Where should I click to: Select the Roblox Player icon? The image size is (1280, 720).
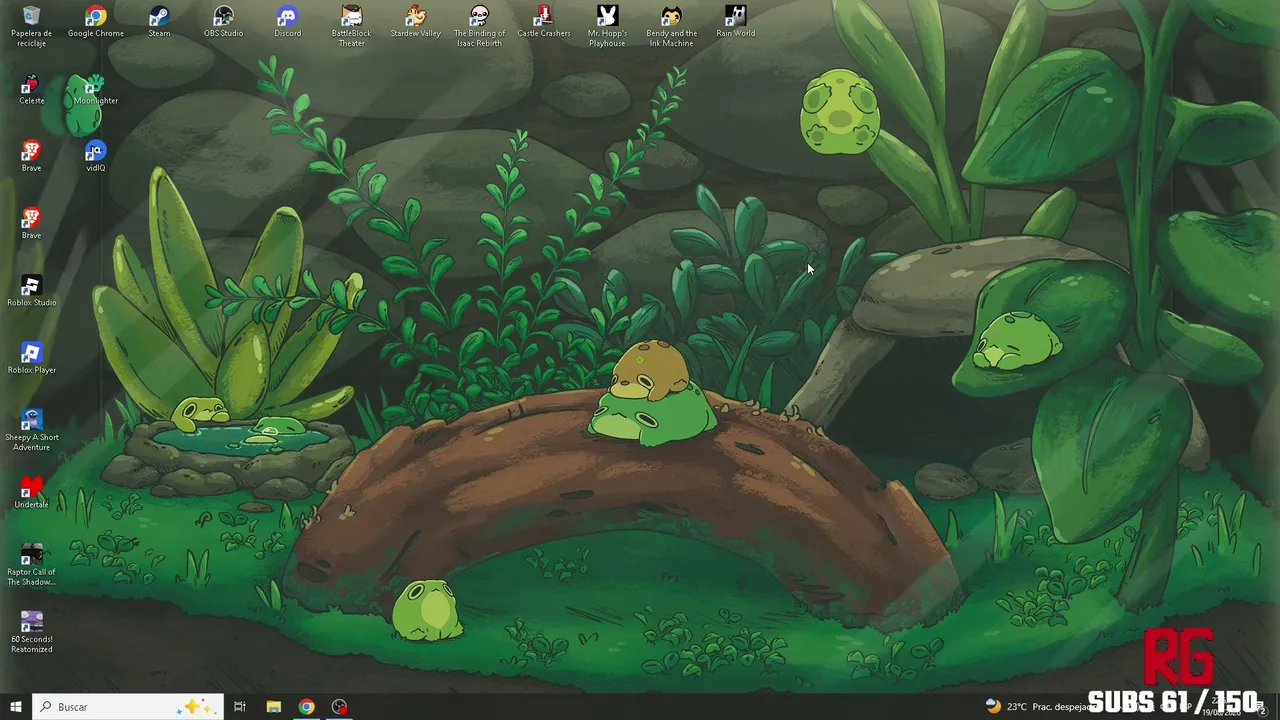tap(31, 358)
